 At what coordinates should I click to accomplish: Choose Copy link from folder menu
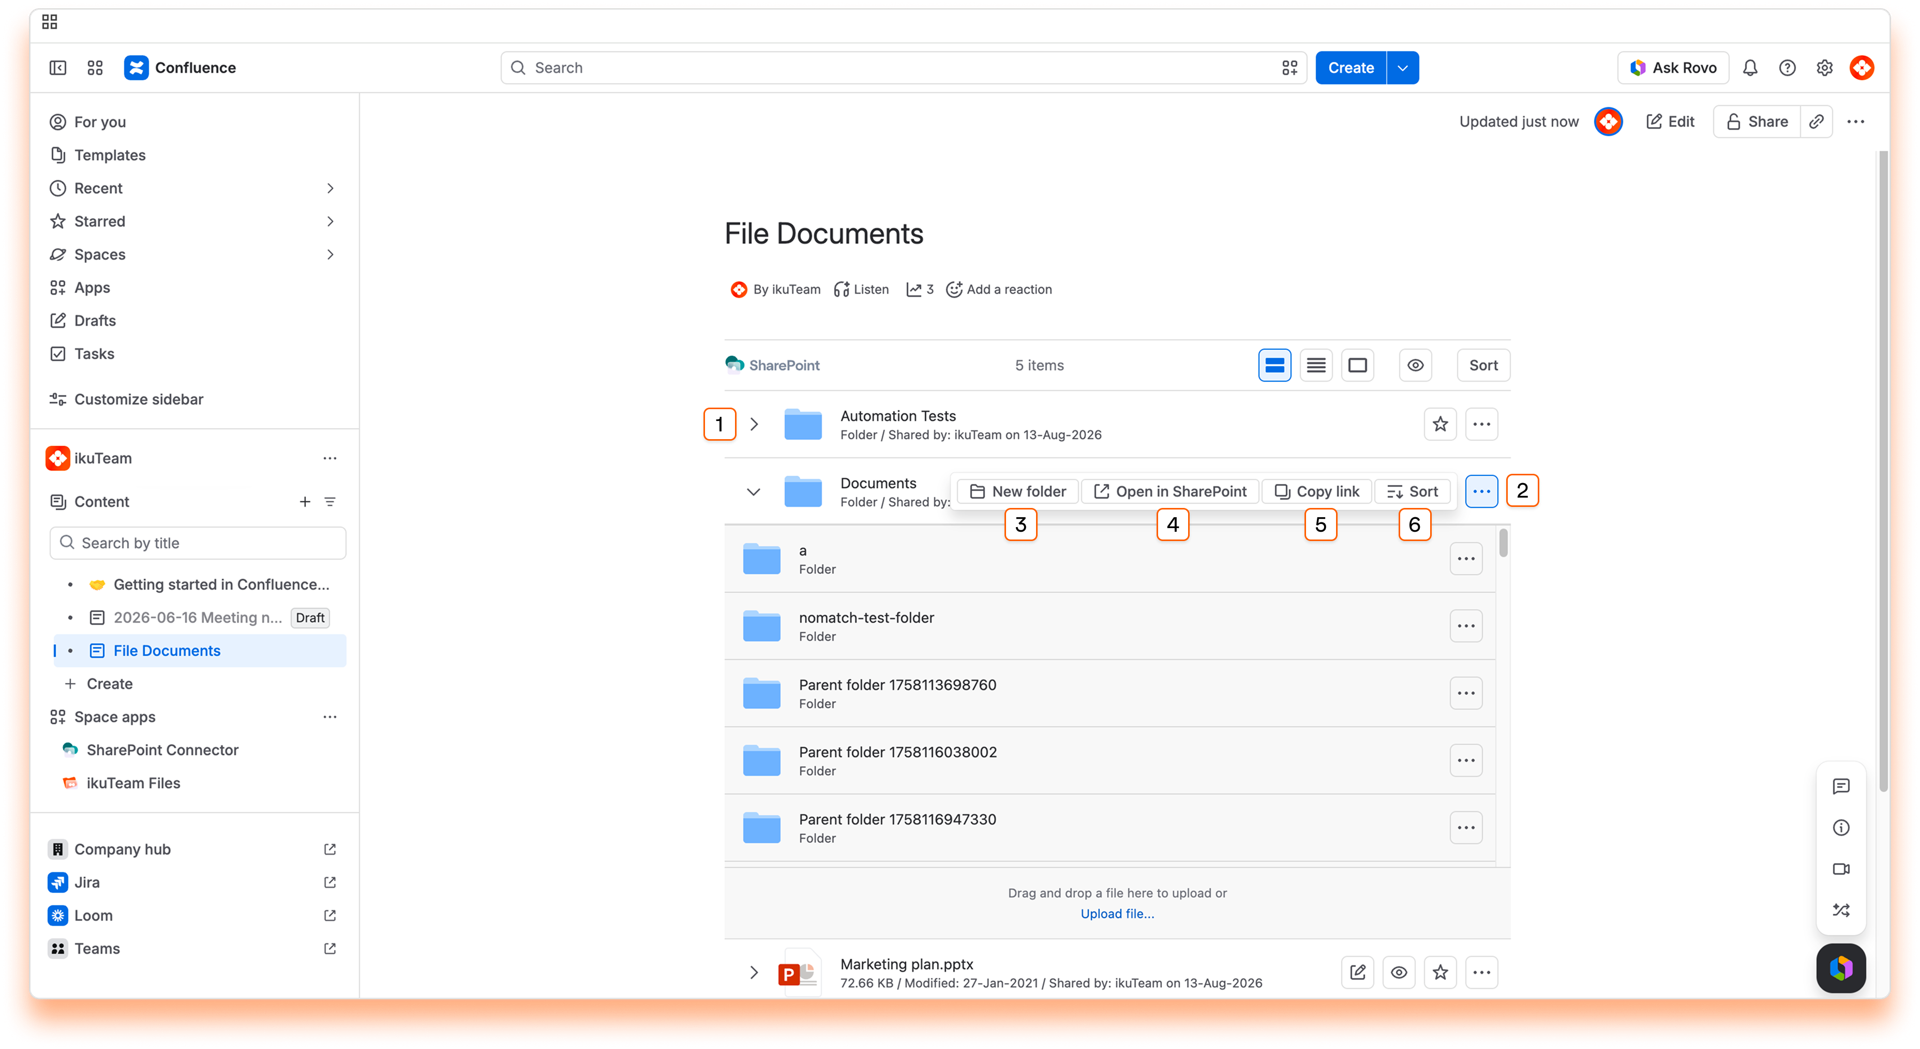click(x=1317, y=491)
